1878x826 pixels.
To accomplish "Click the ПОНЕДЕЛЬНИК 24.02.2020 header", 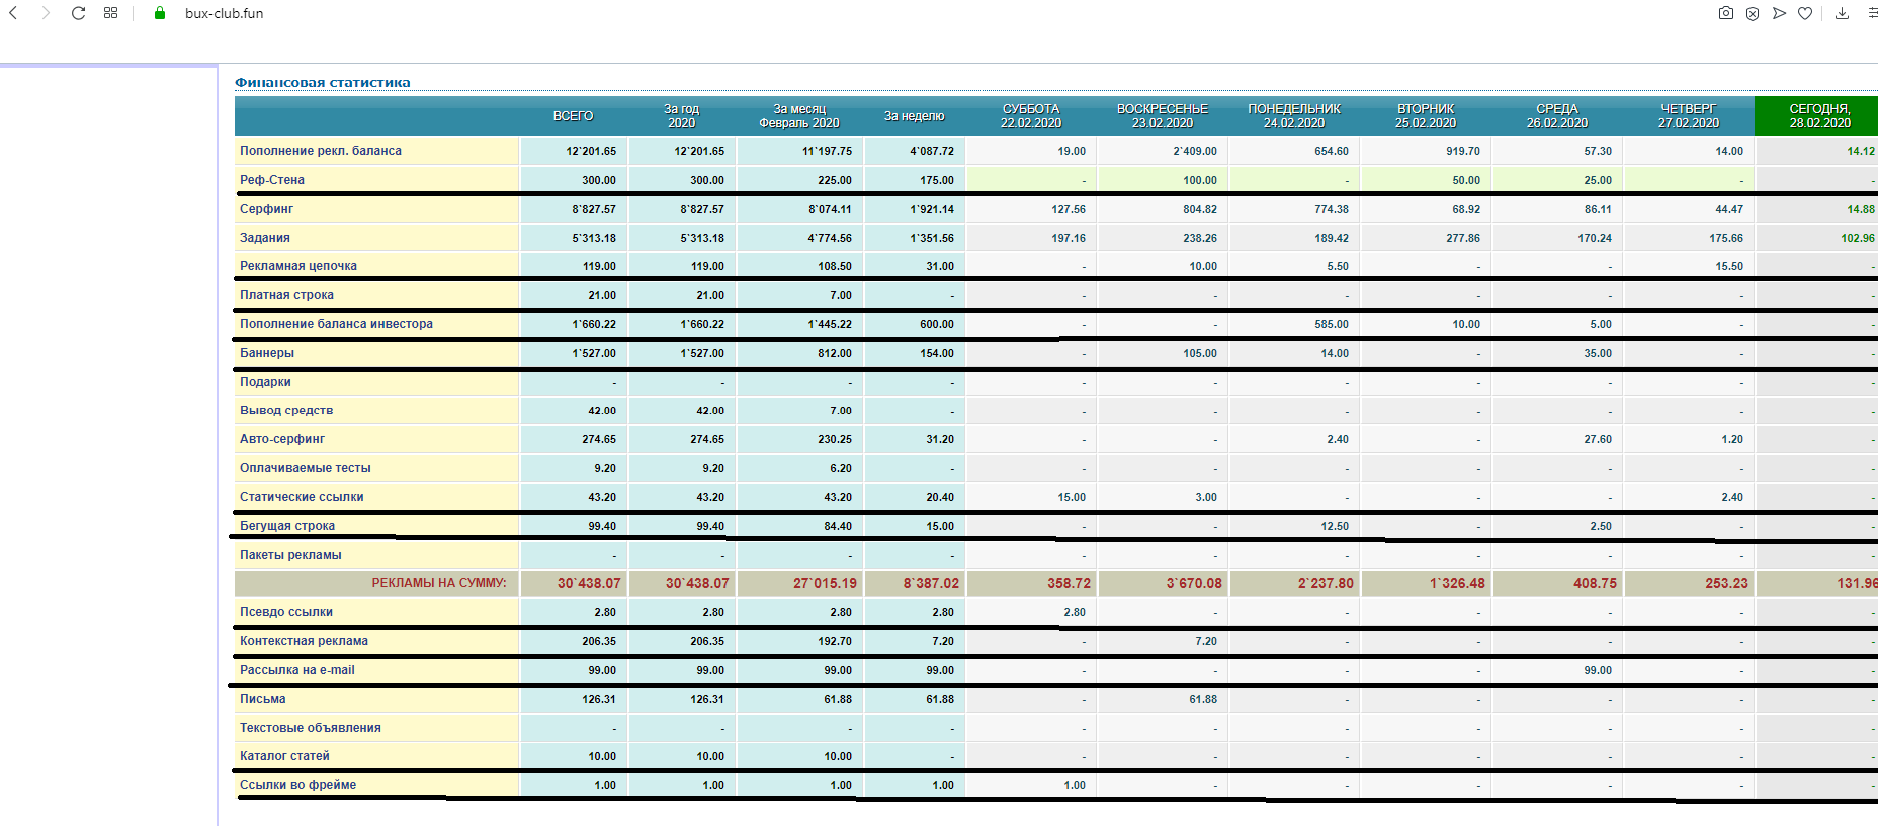I will click(x=1294, y=116).
